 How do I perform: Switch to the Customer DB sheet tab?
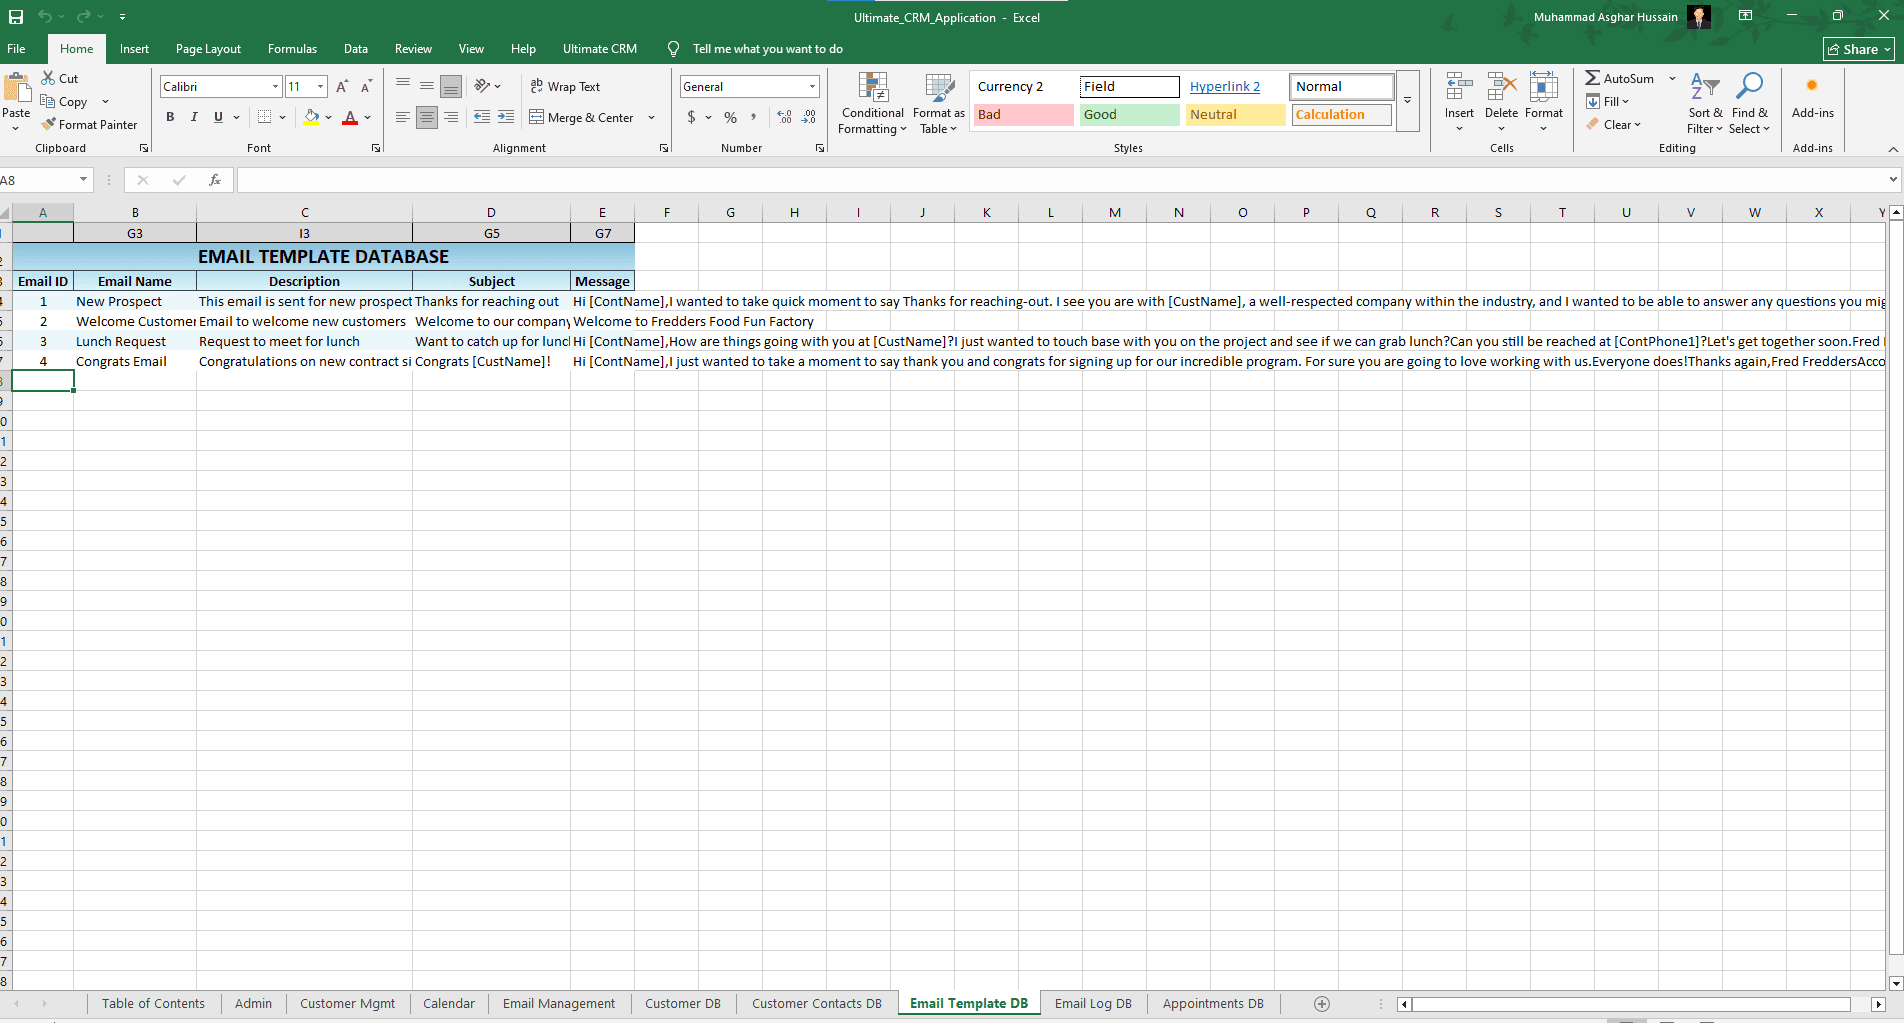682,1004
